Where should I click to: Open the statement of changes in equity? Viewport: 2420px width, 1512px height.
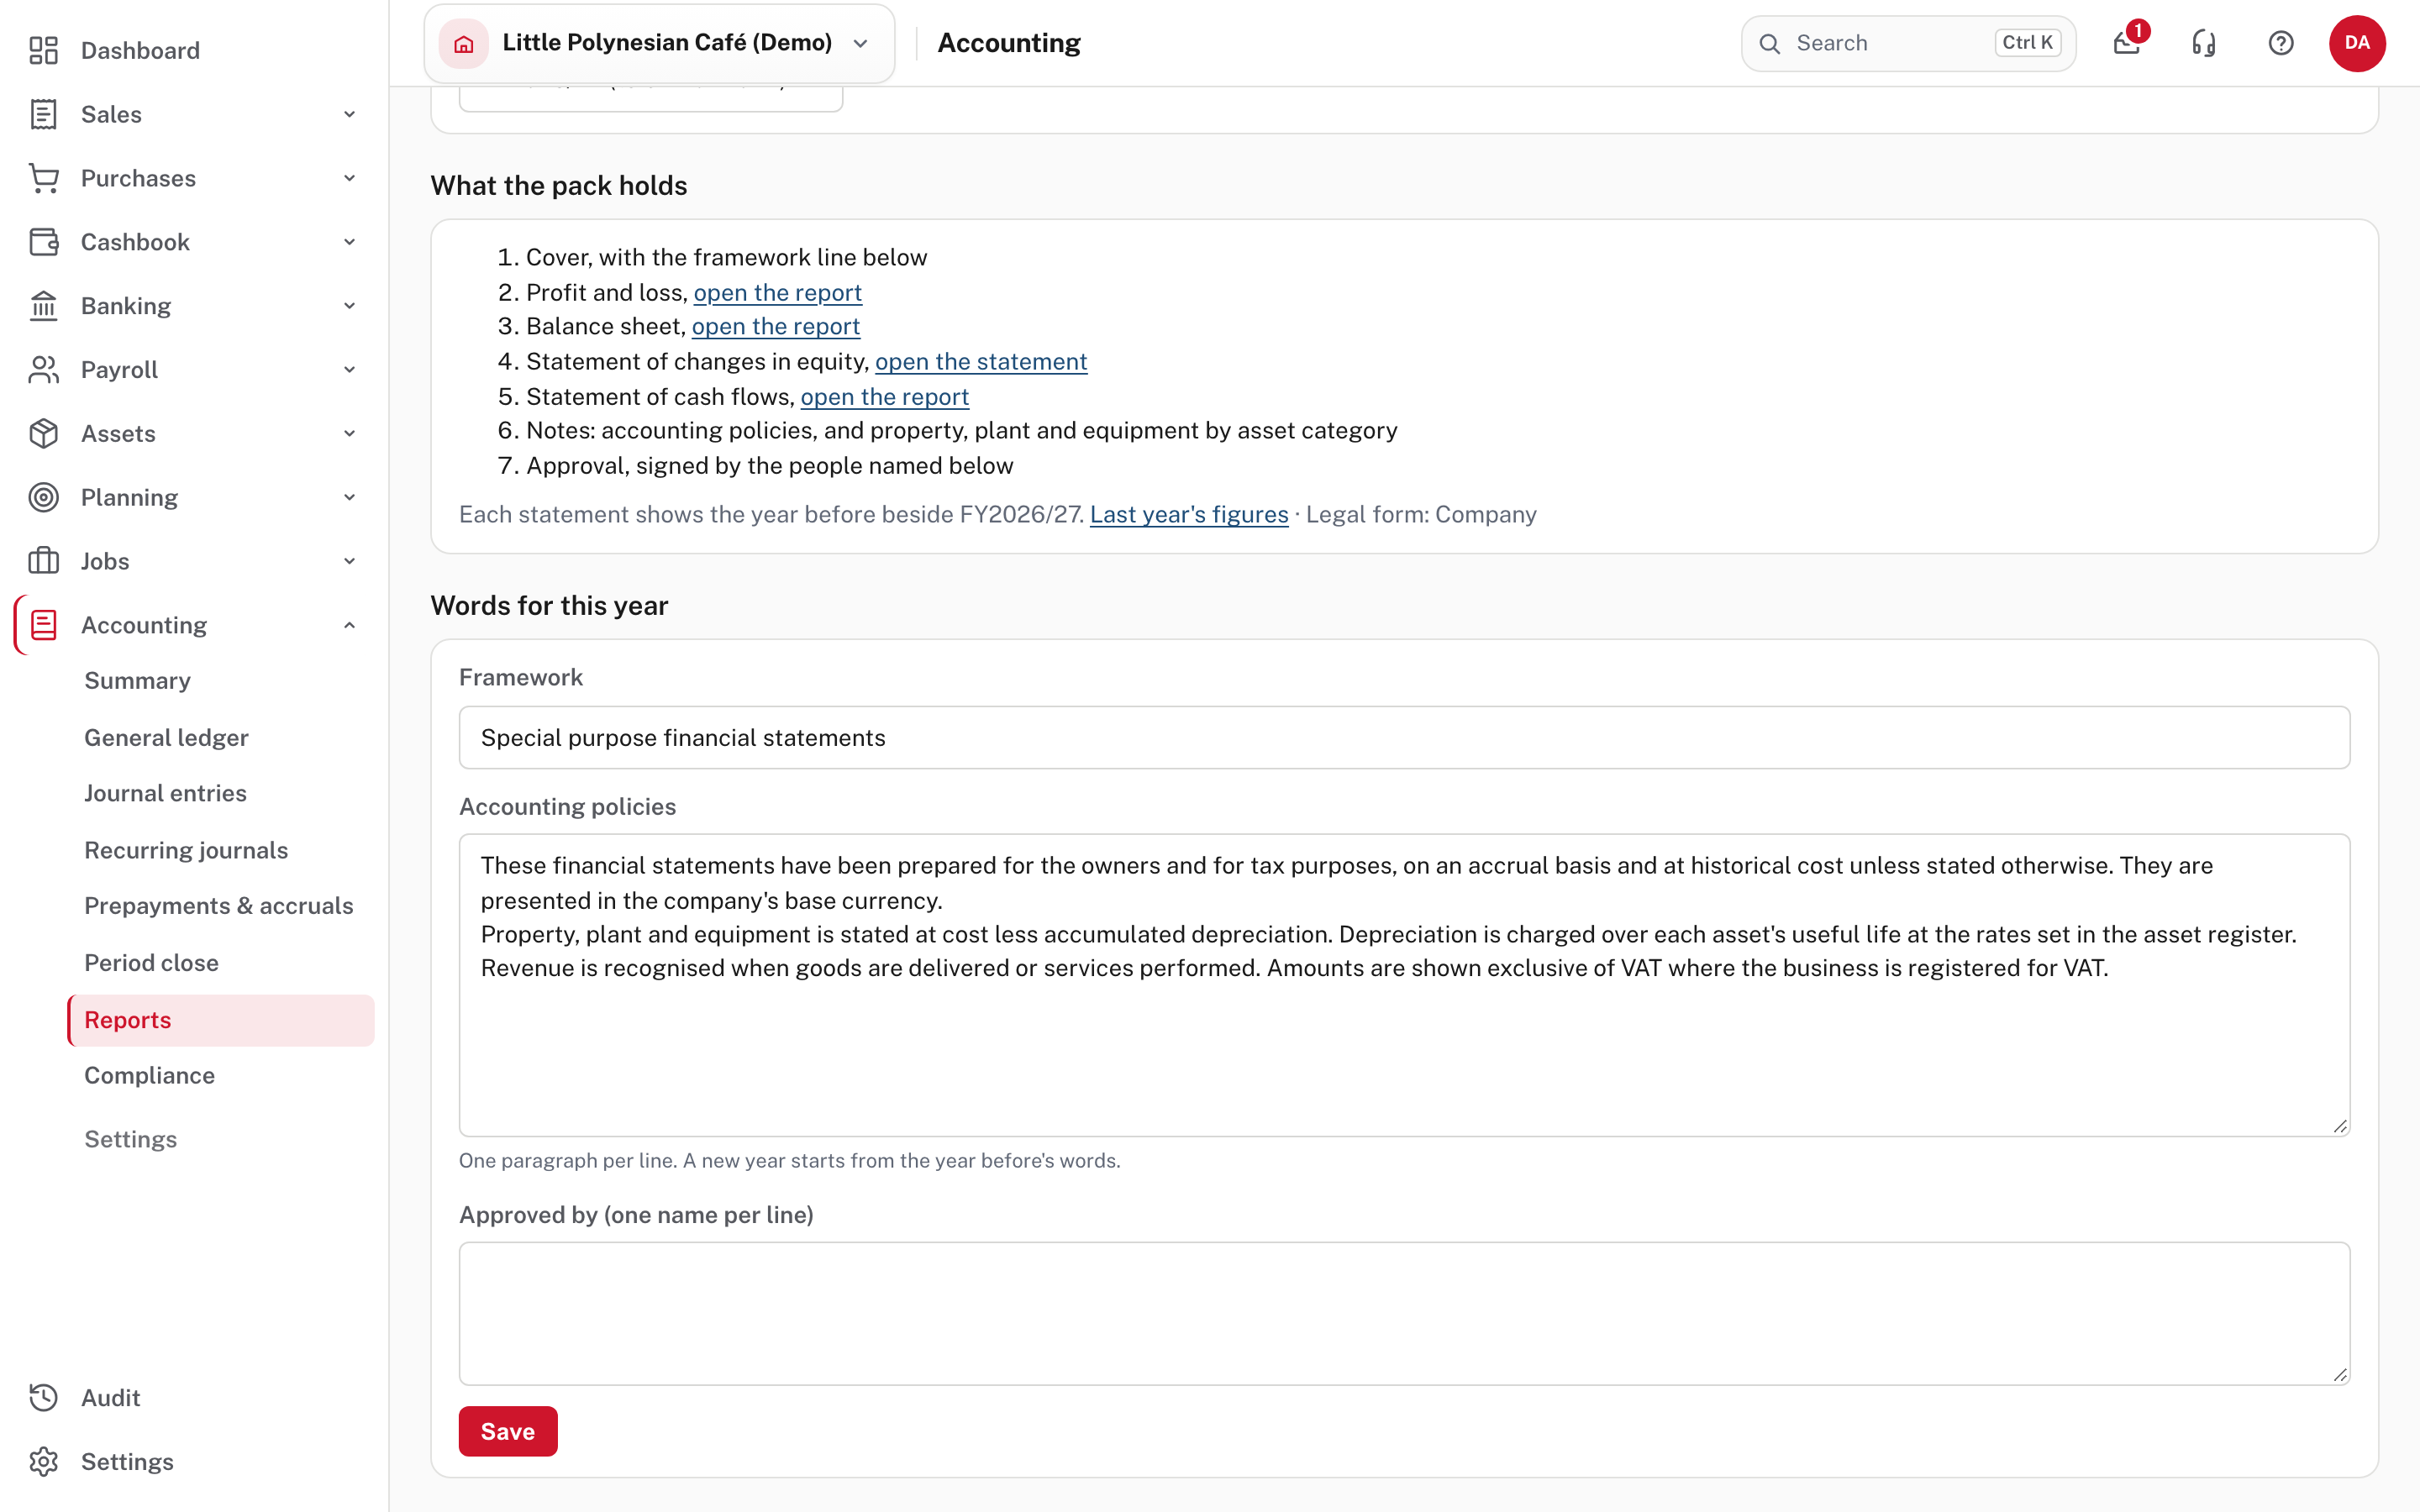[981, 362]
